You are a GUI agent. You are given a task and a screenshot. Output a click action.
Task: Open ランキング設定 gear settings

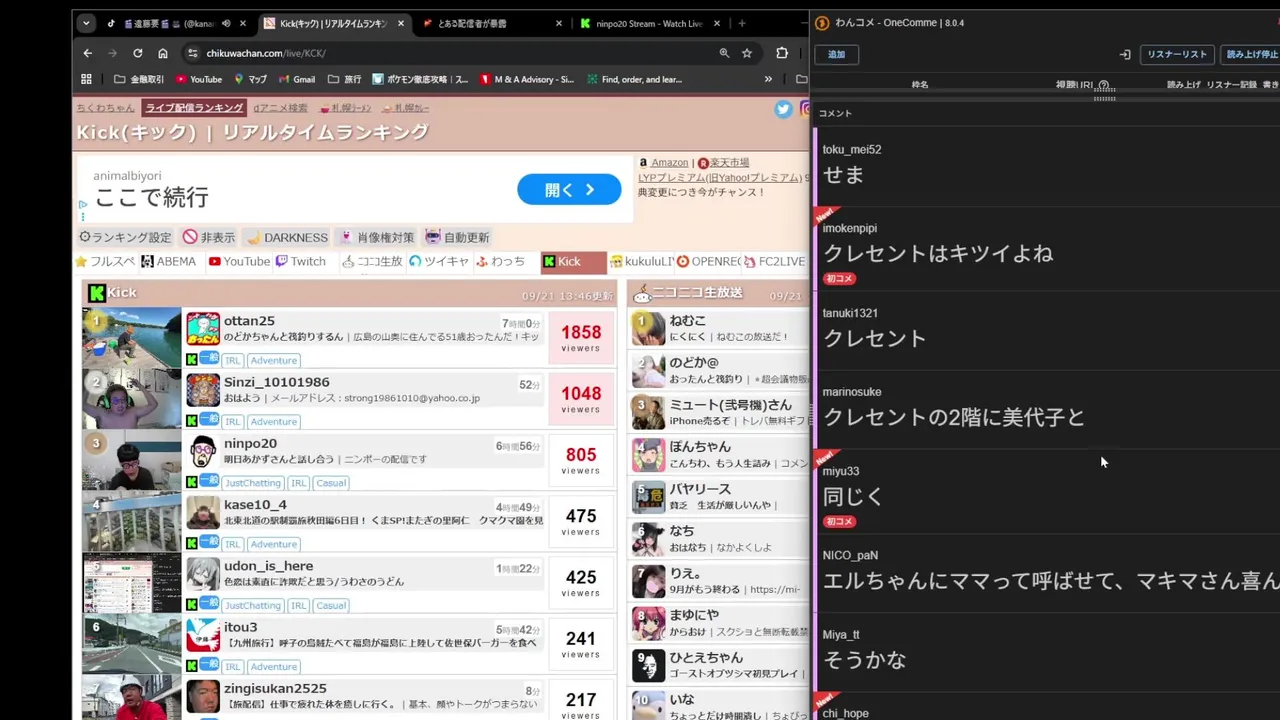point(125,237)
